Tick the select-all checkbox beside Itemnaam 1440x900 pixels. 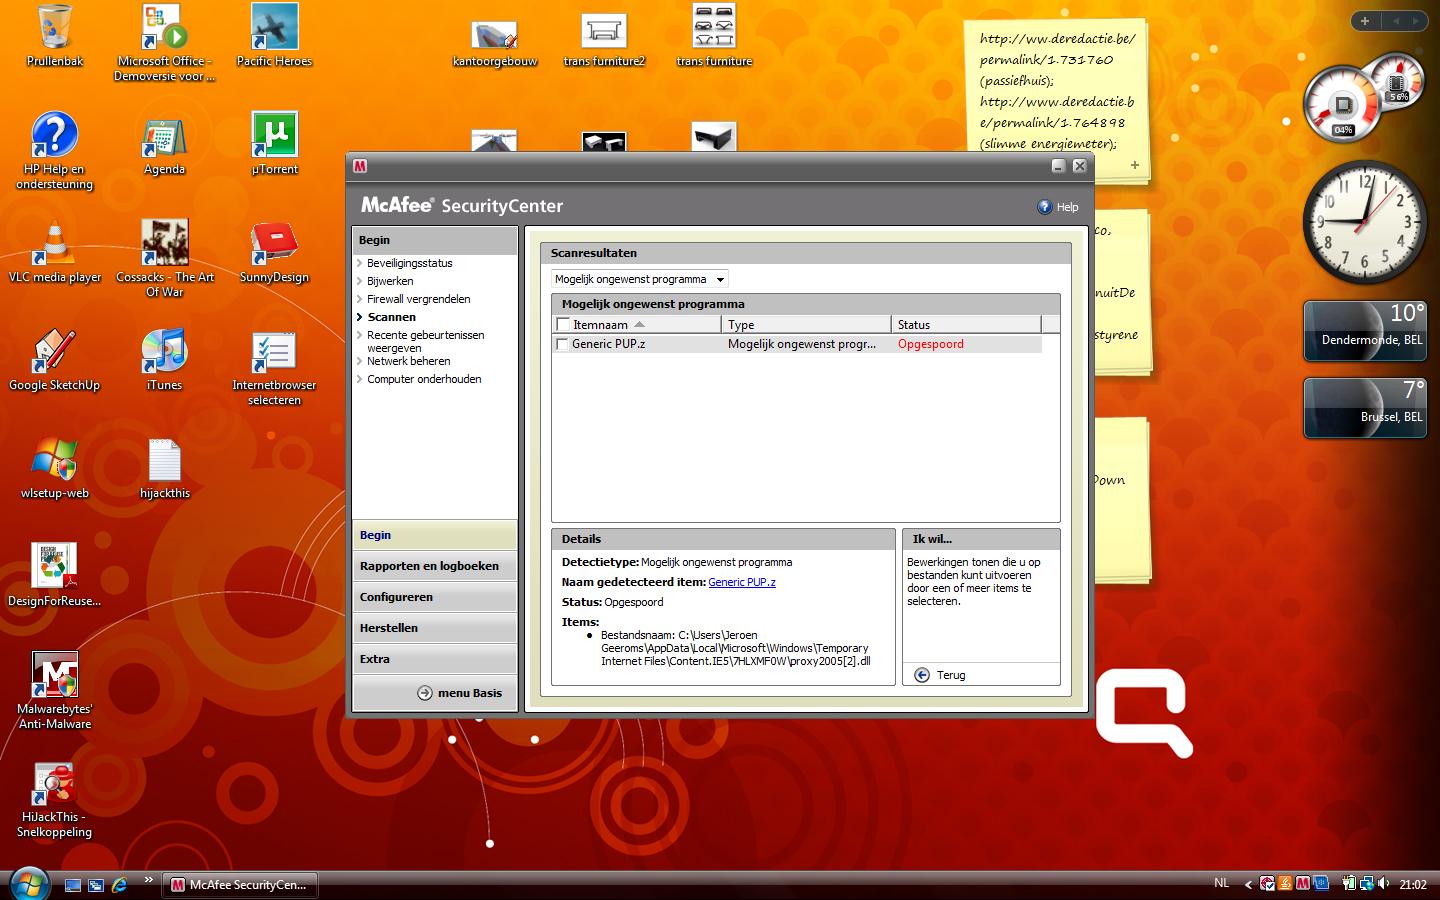click(x=563, y=324)
